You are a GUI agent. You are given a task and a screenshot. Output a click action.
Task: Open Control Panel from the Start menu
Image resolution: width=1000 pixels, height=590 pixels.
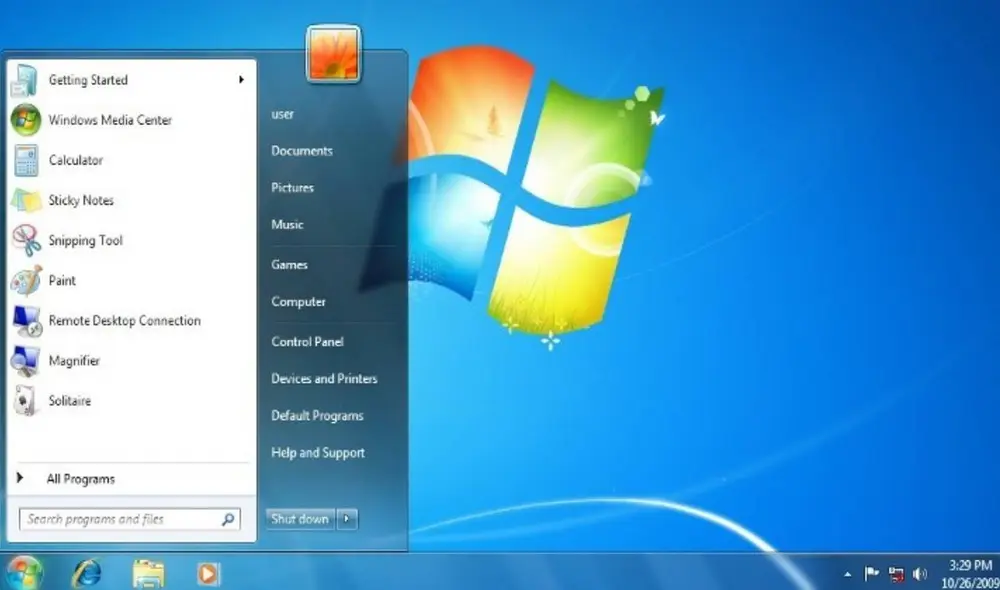tap(307, 341)
